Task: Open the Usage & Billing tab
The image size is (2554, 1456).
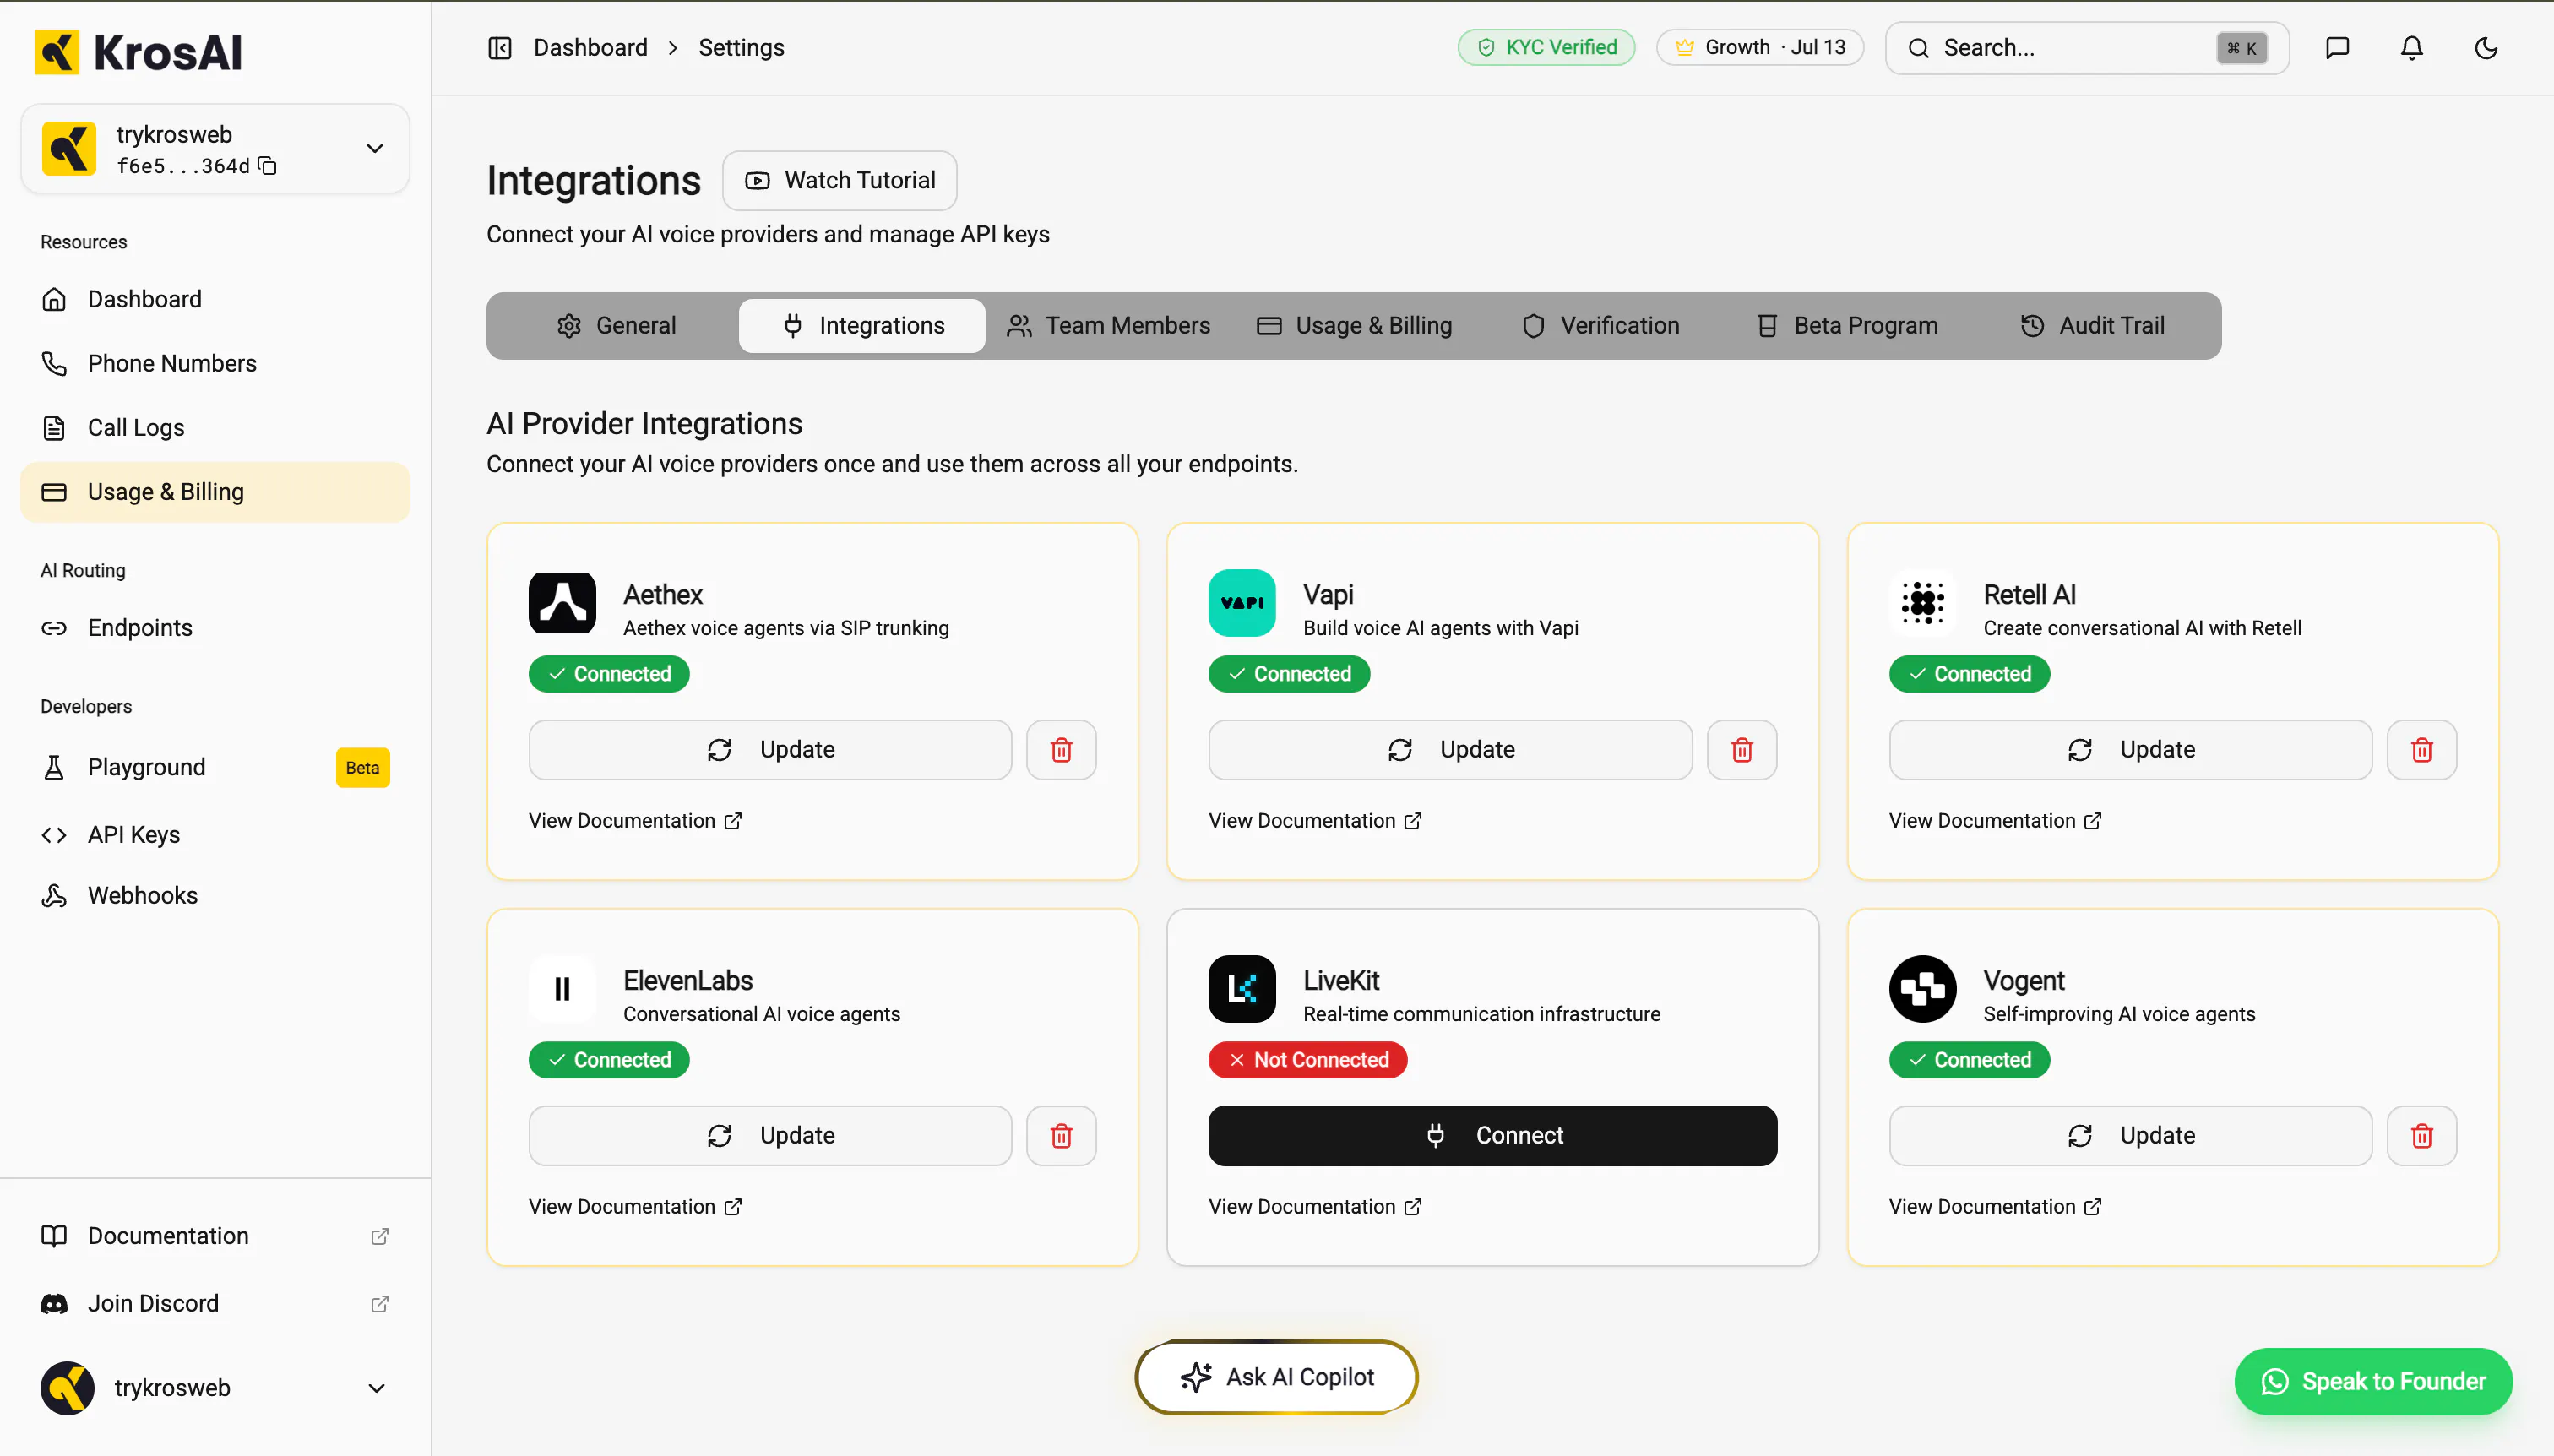Action: click(x=1354, y=326)
